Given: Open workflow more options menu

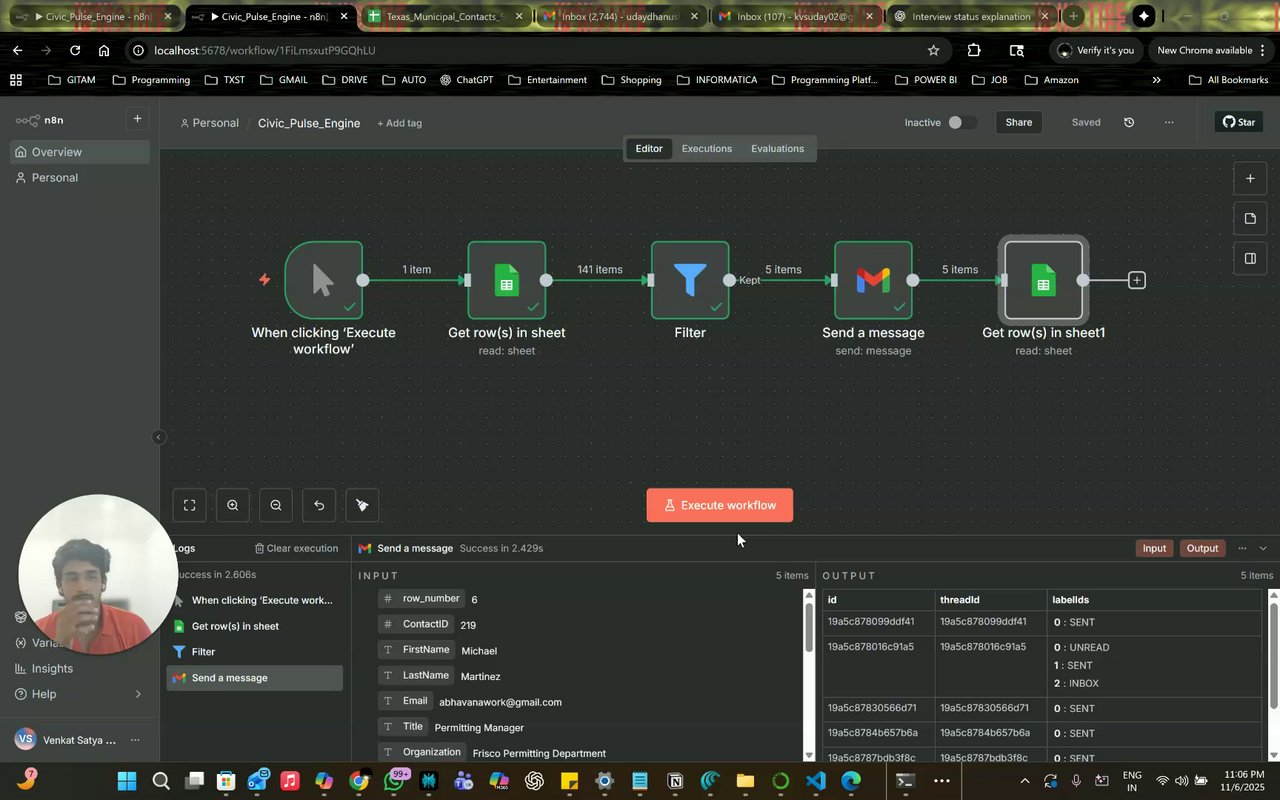Looking at the screenshot, I should [x=1169, y=122].
